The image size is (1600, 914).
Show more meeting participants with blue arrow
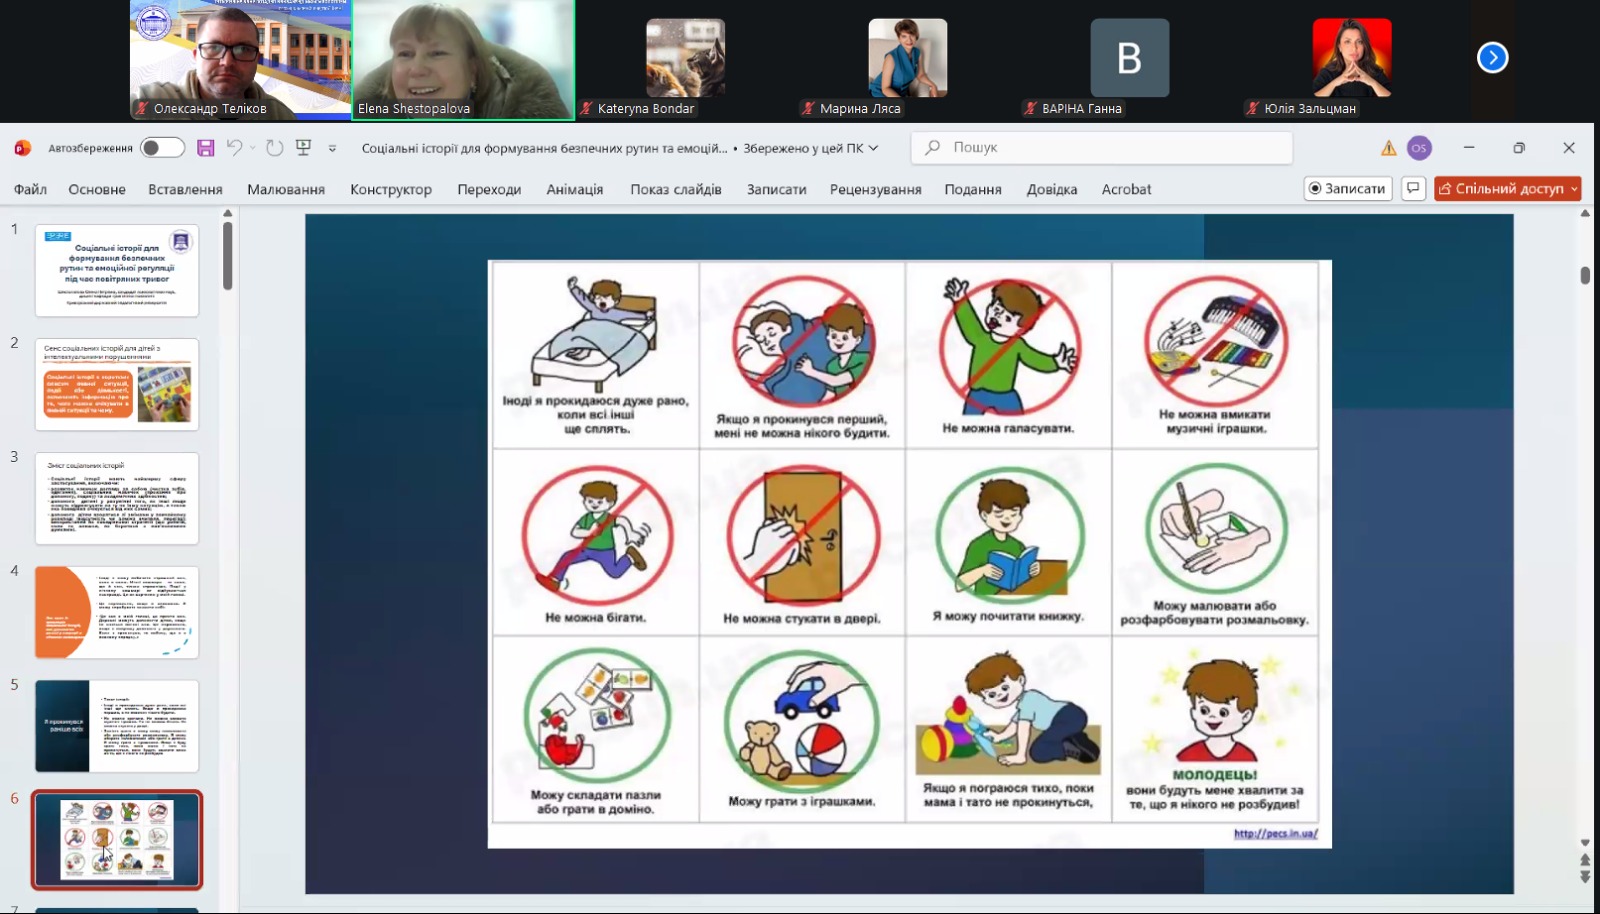pos(1492,58)
